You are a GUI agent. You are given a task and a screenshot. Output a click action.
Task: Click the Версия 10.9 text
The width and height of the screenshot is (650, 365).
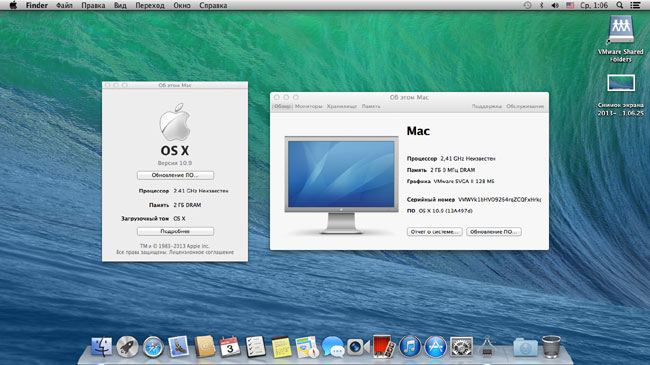175,163
